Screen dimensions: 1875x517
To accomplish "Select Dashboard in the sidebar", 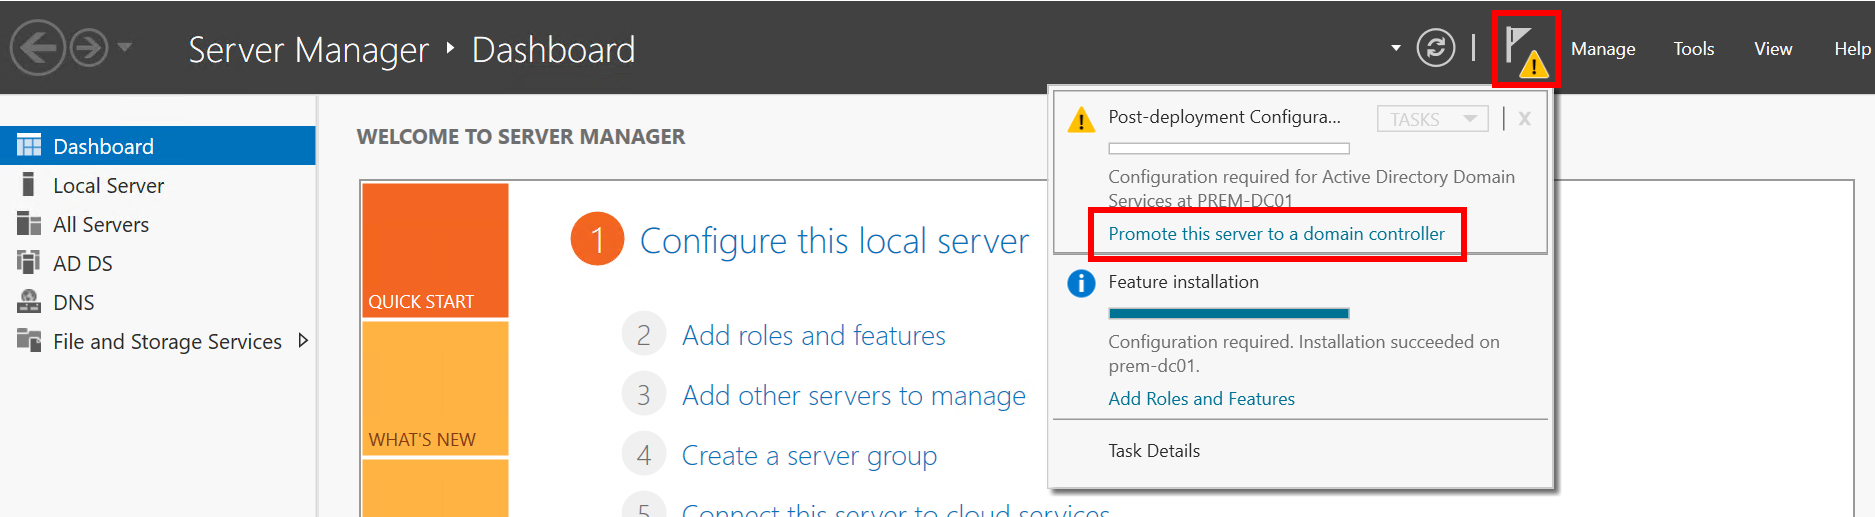I will [x=158, y=146].
